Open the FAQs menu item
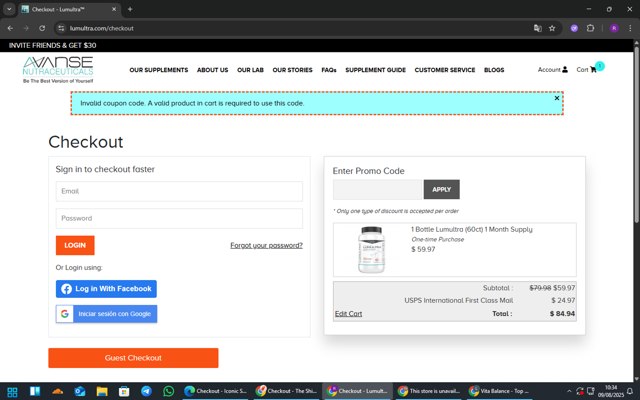 [329, 70]
